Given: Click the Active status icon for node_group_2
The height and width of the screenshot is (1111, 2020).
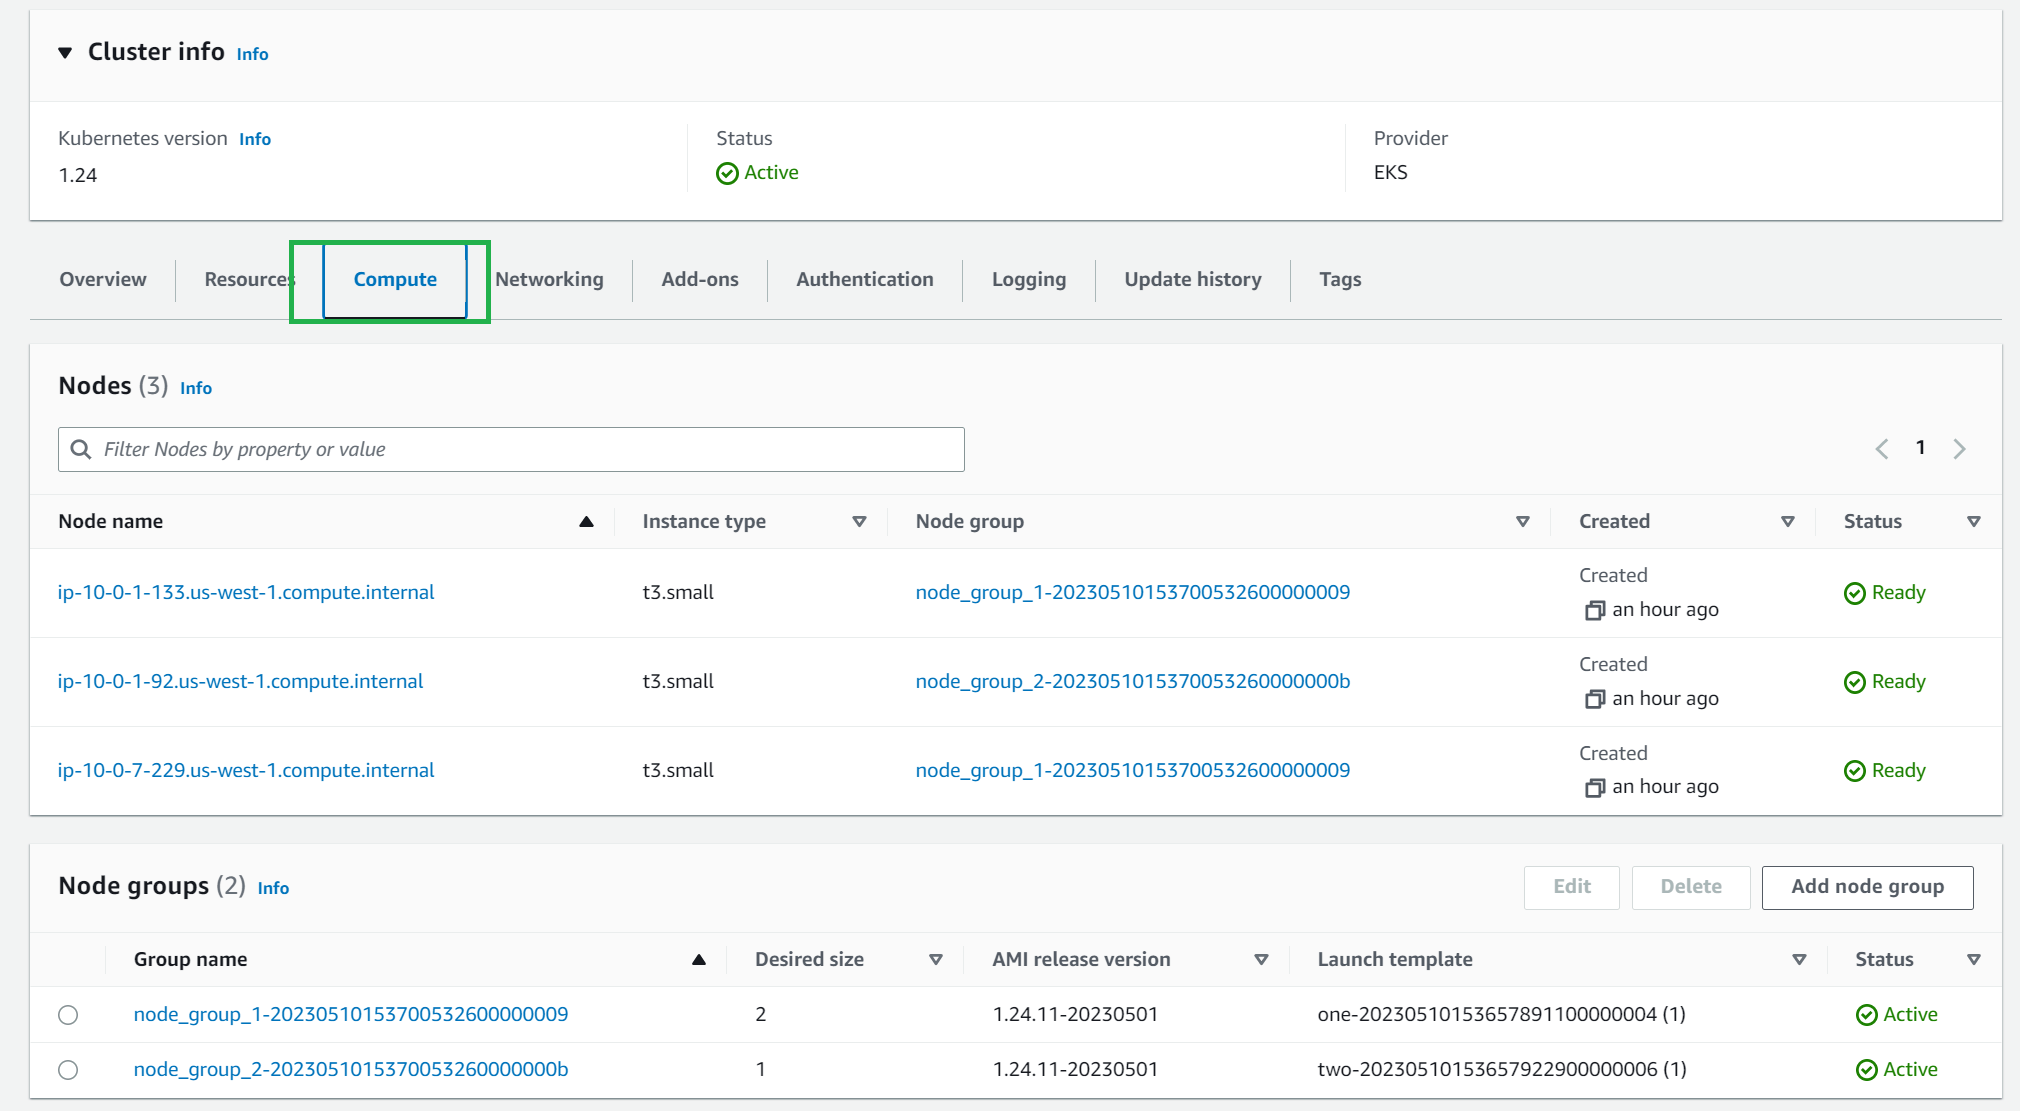Looking at the screenshot, I should [x=1868, y=1069].
